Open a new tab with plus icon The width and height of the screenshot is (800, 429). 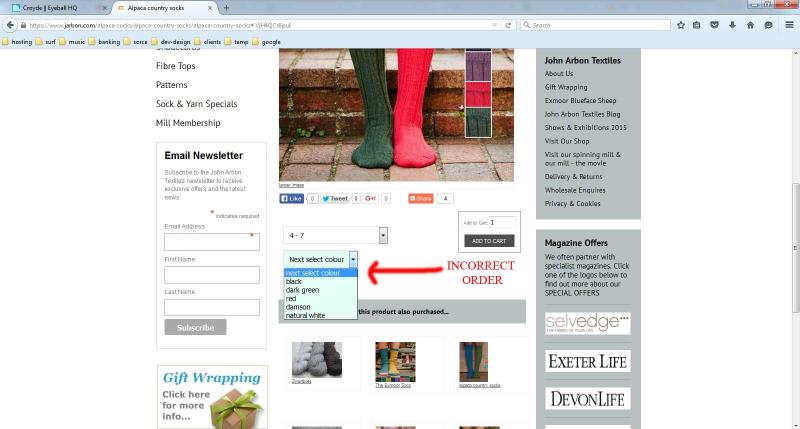coord(226,8)
